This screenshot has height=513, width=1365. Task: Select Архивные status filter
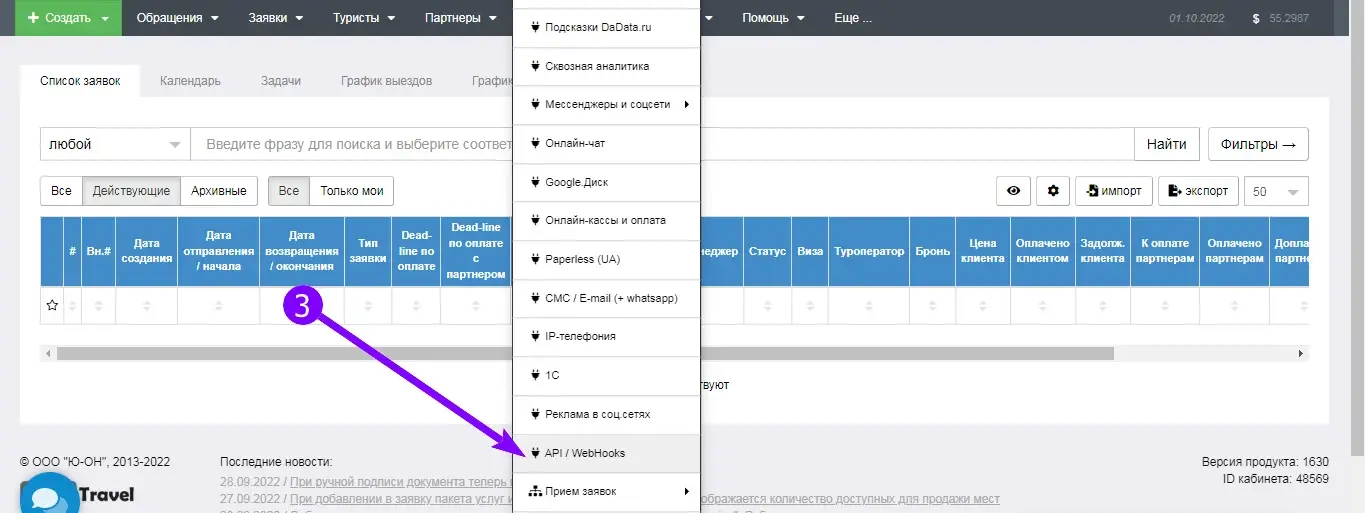[219, 191]
